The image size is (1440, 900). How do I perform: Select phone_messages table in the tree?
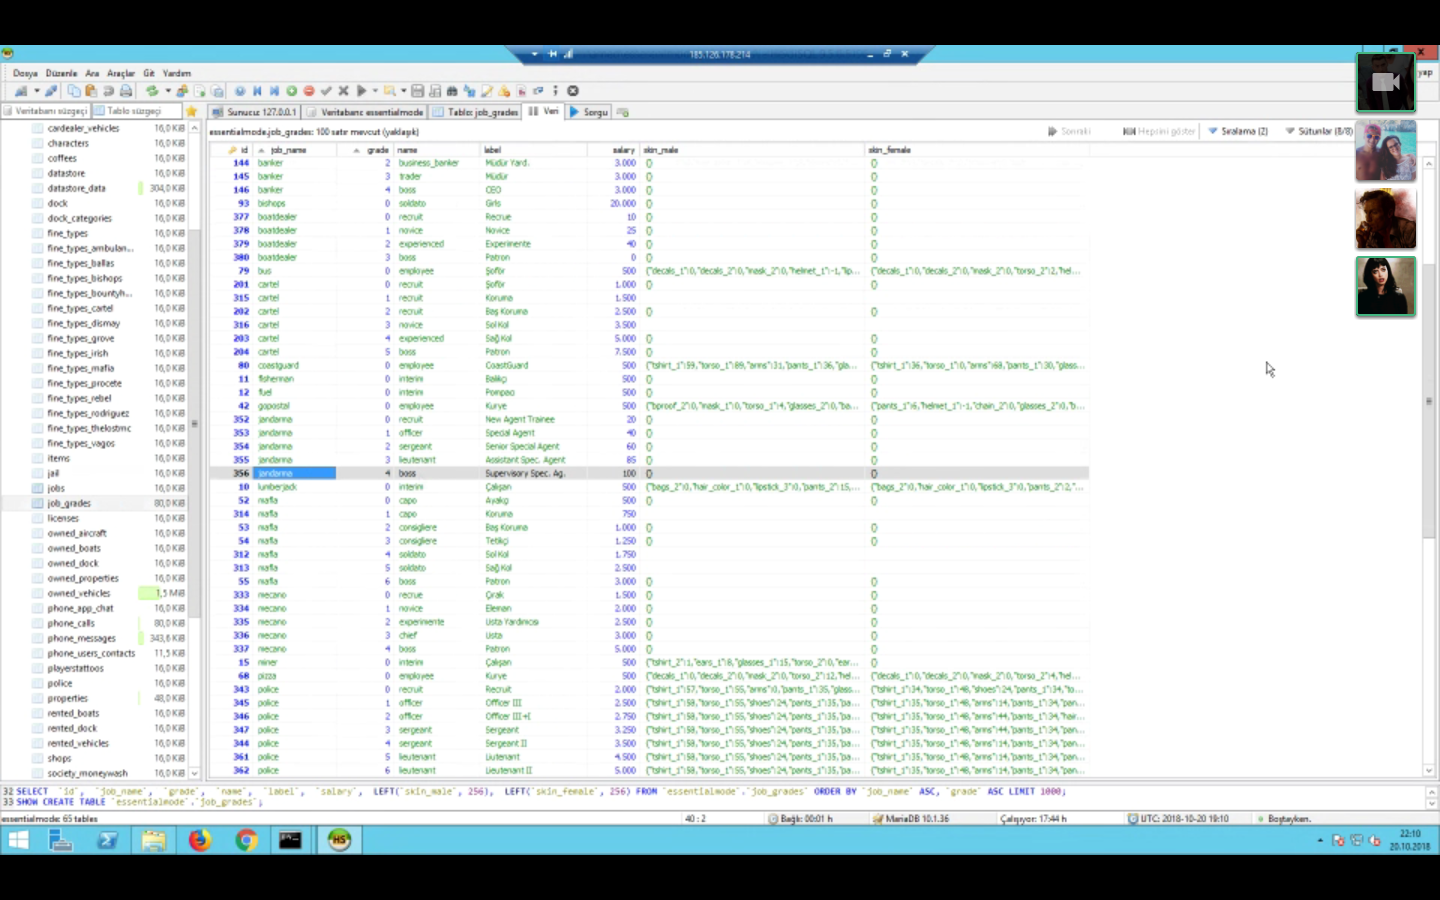[81, 638]
